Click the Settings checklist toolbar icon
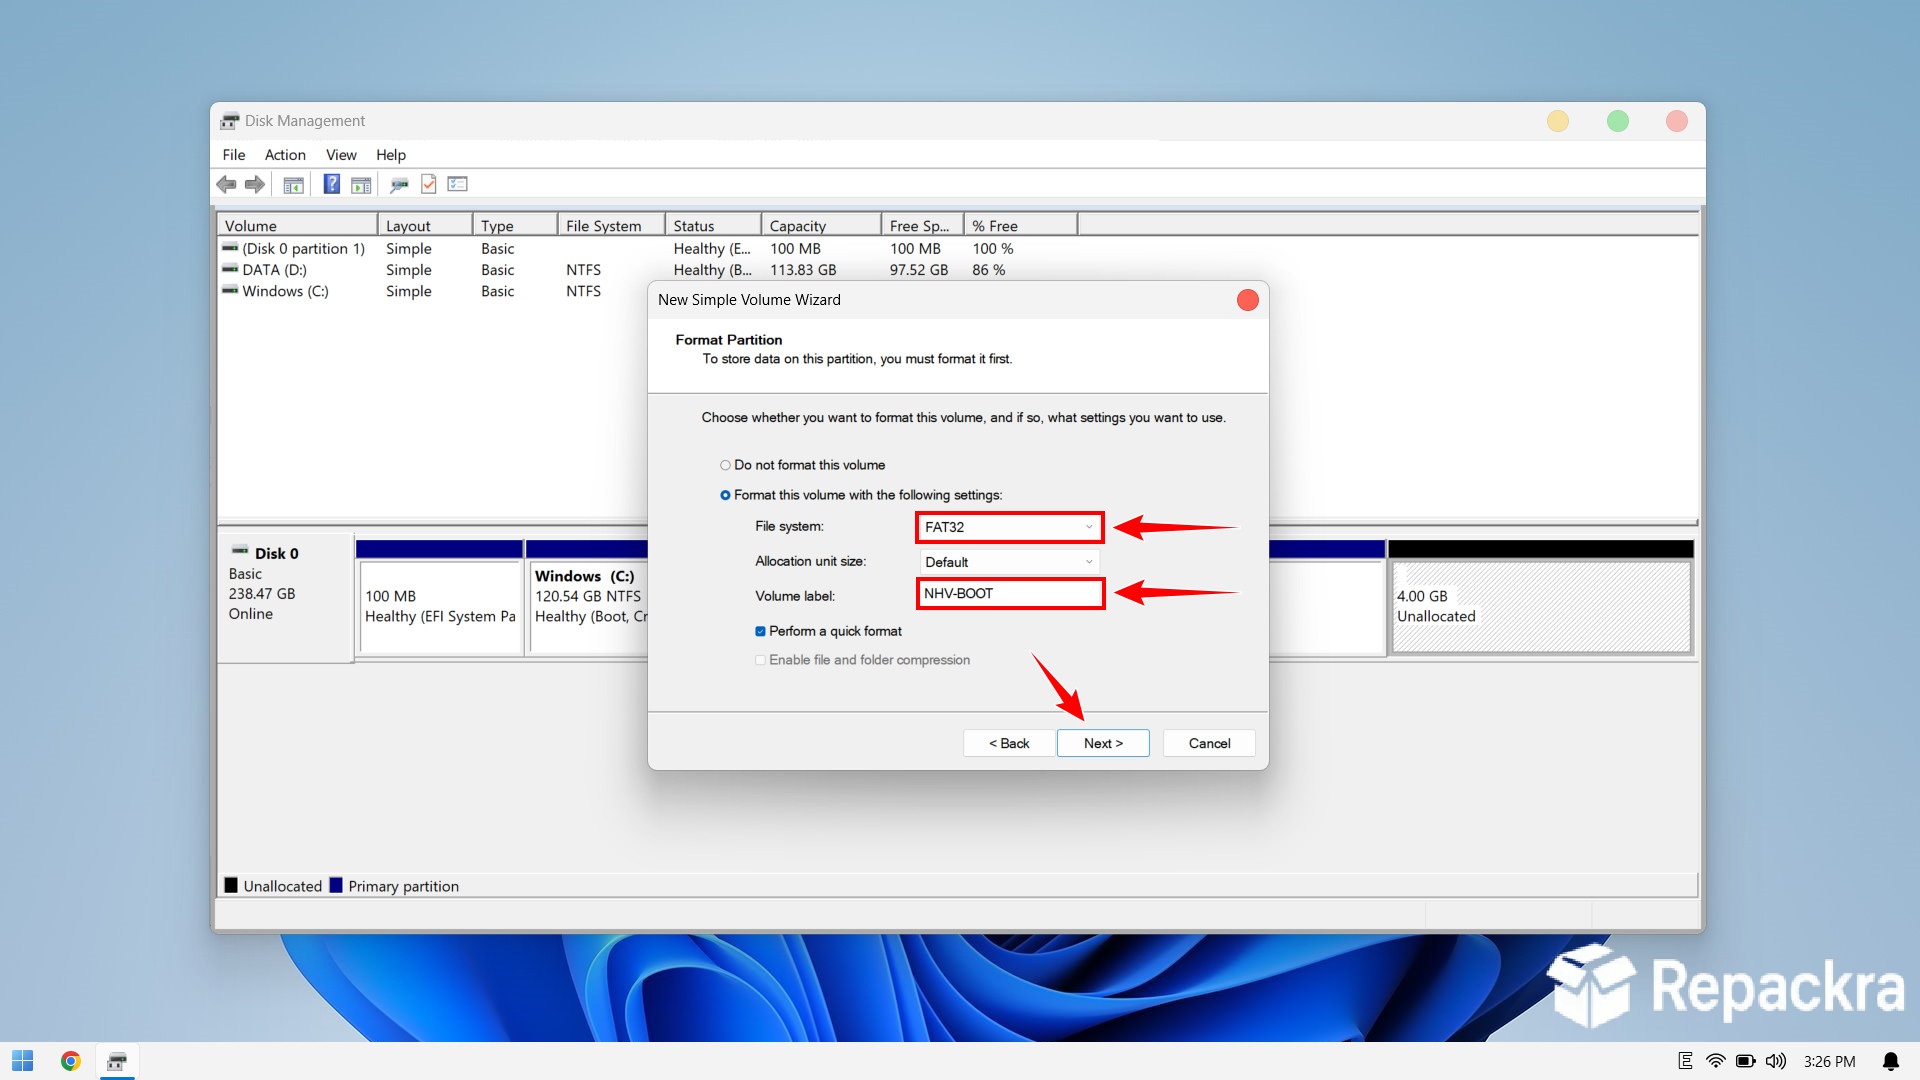 click(458, 184)
